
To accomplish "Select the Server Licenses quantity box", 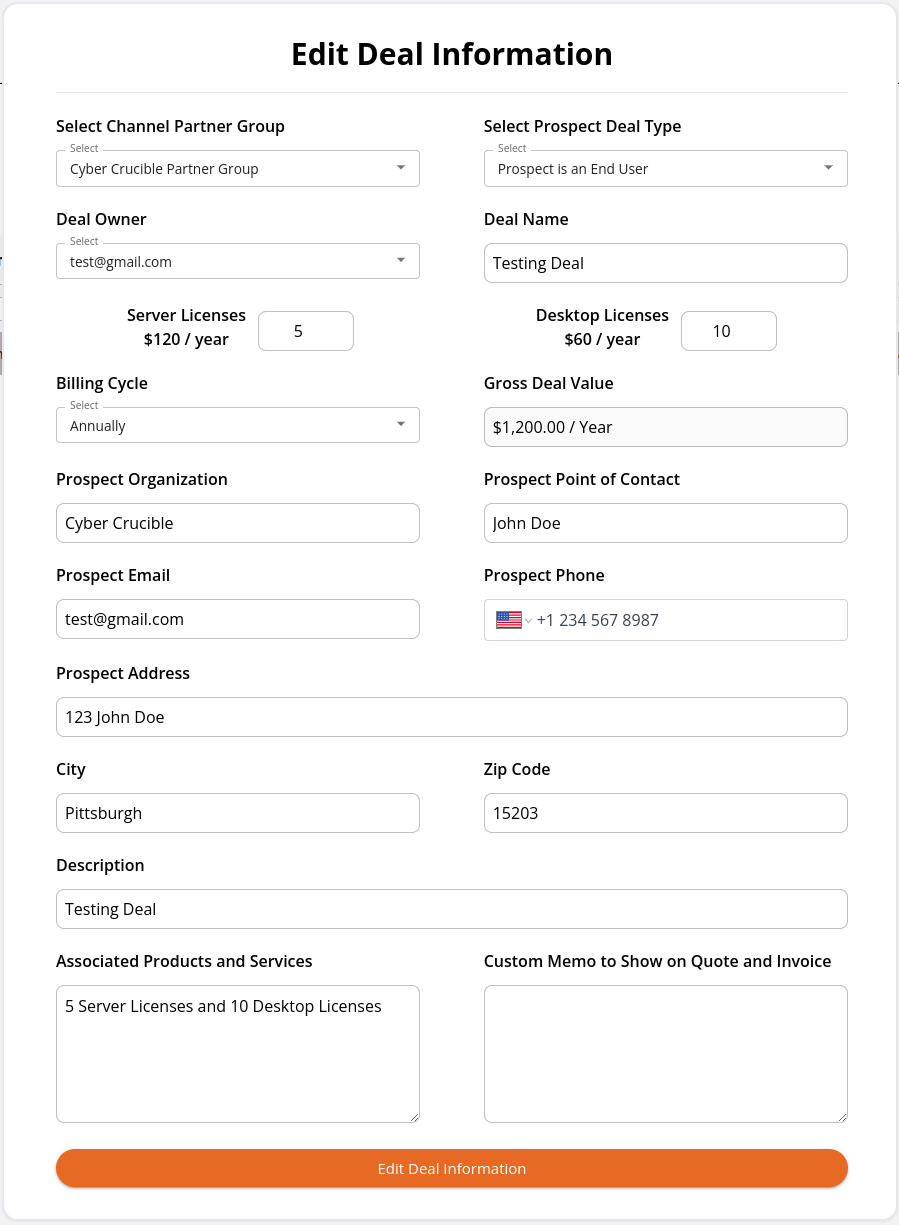I will pos(306,331).
